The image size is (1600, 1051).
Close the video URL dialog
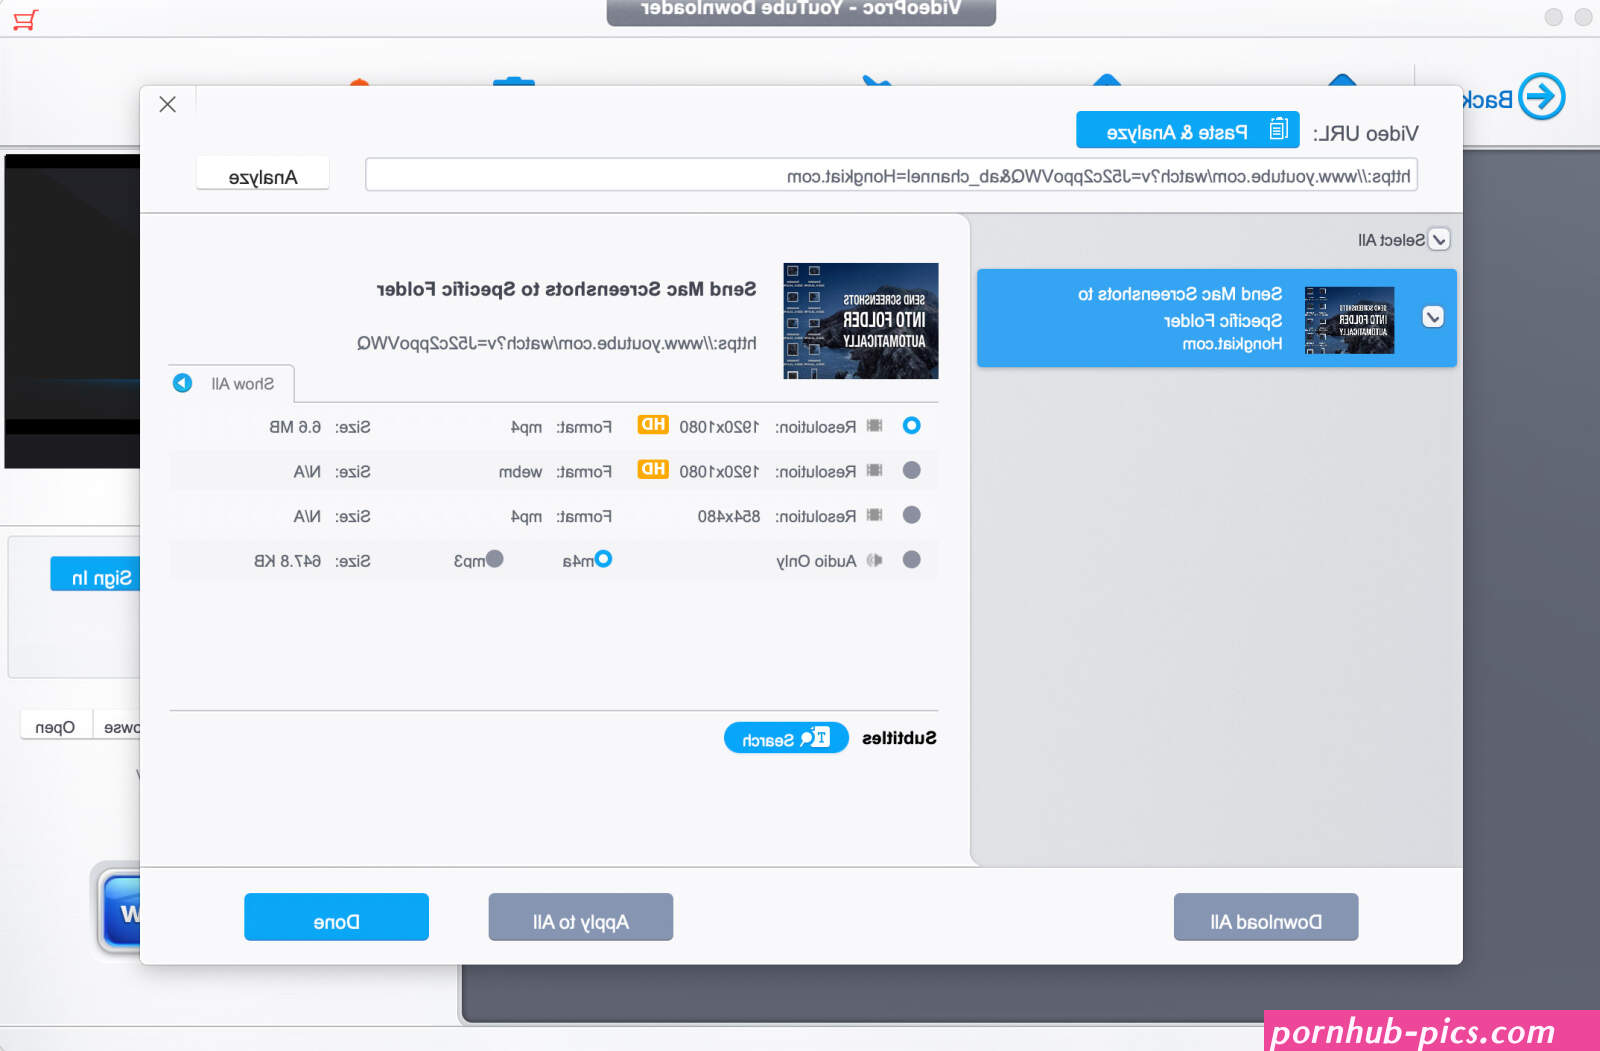[x=168, y=104]
